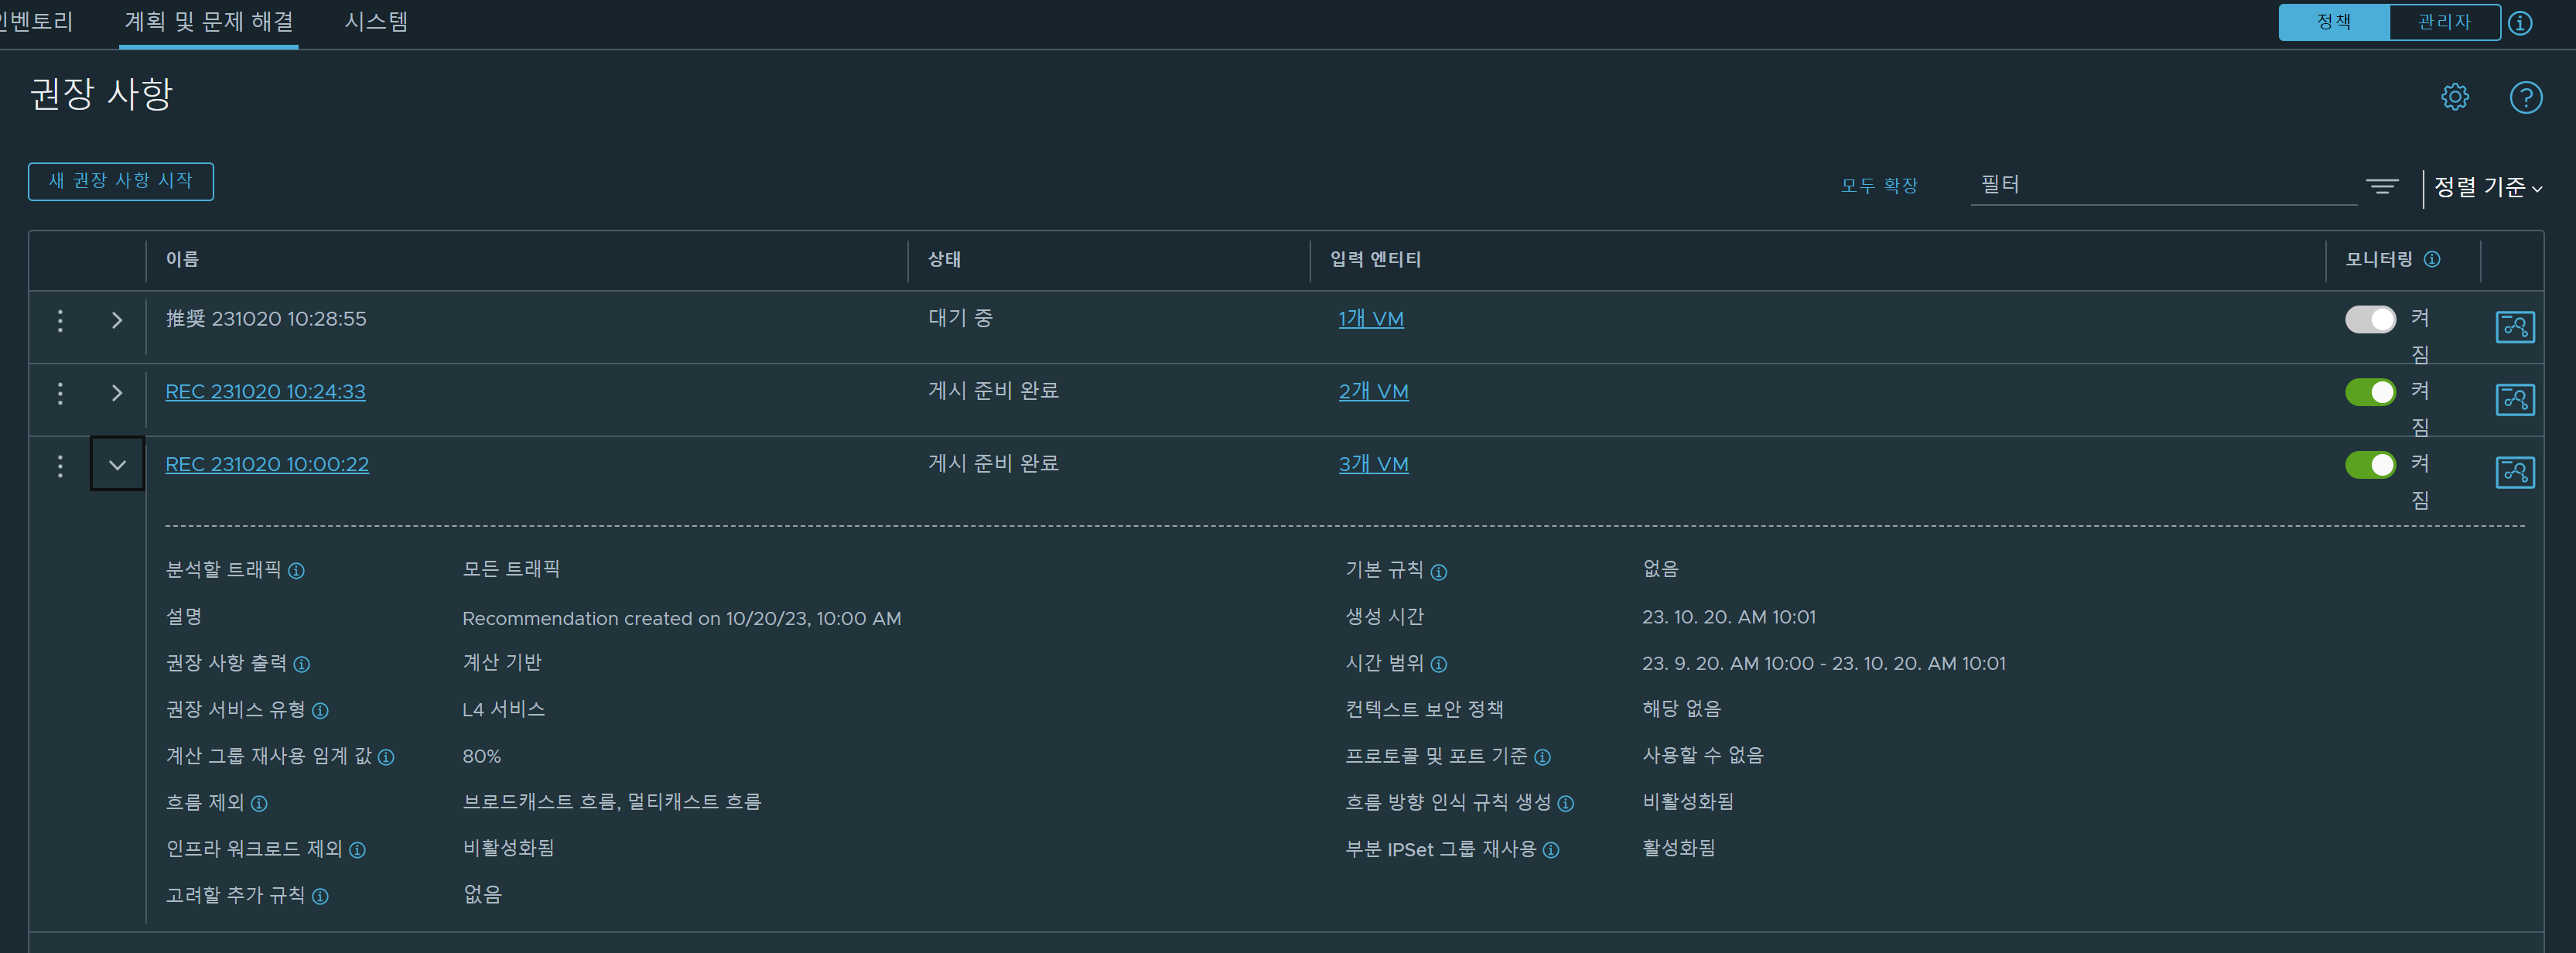The width and height of the screenshot is (2576, 953).
Task: Open REC 231020 10:24:33 recommendation link
Action: [x=265, y=392]
